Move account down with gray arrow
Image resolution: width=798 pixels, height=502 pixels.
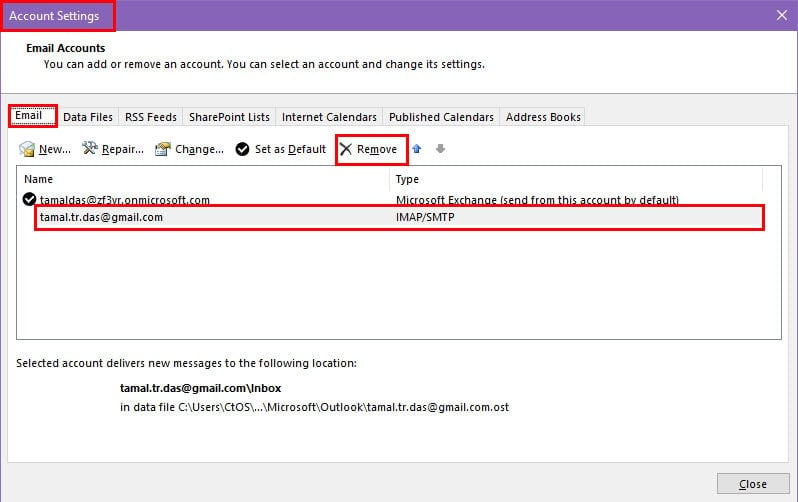click(440, 149)
